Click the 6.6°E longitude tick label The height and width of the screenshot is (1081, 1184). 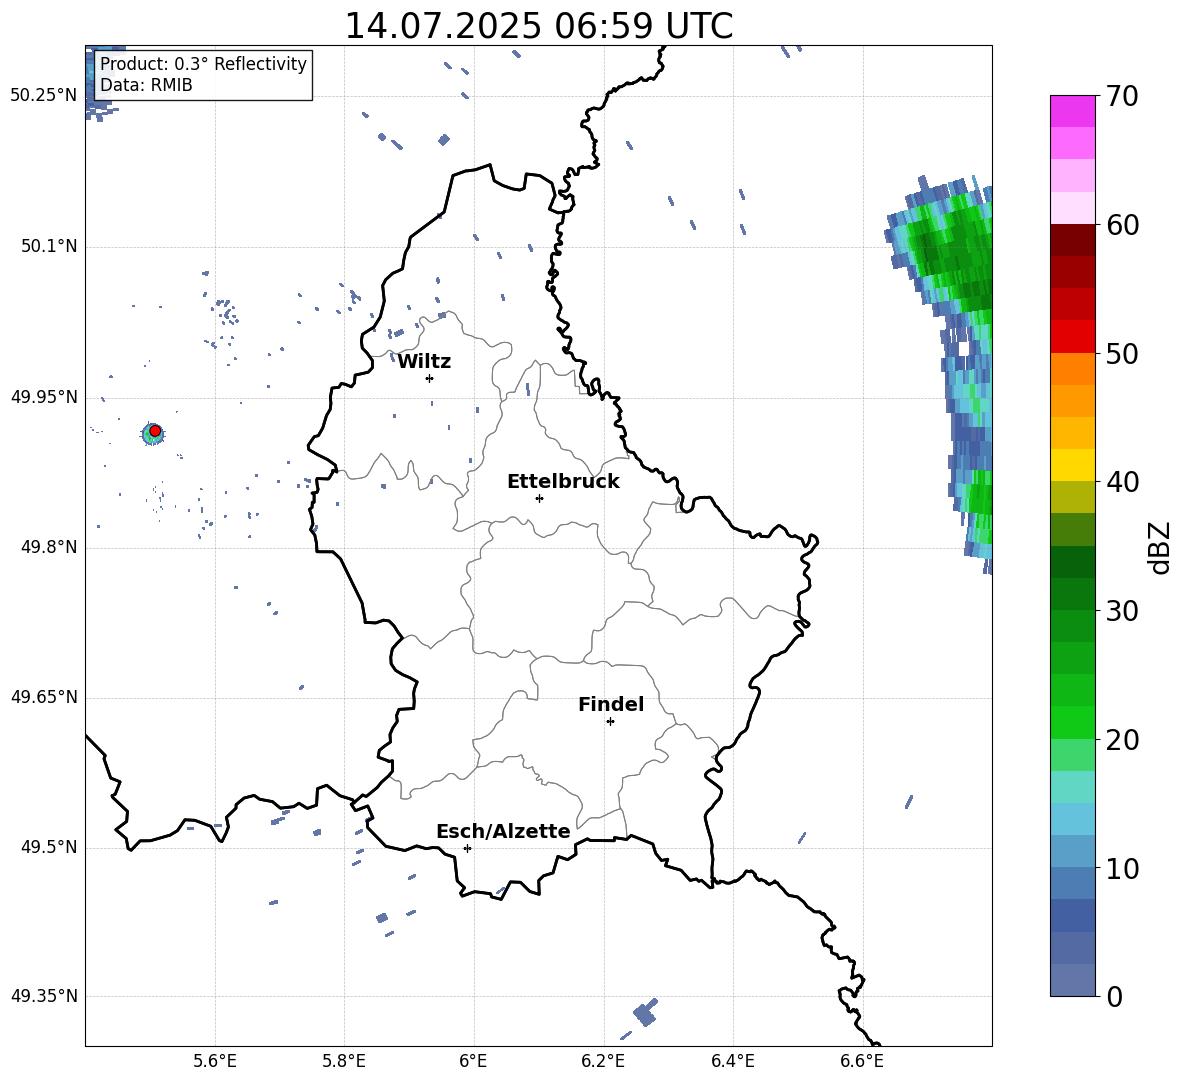coord(862,1061)
